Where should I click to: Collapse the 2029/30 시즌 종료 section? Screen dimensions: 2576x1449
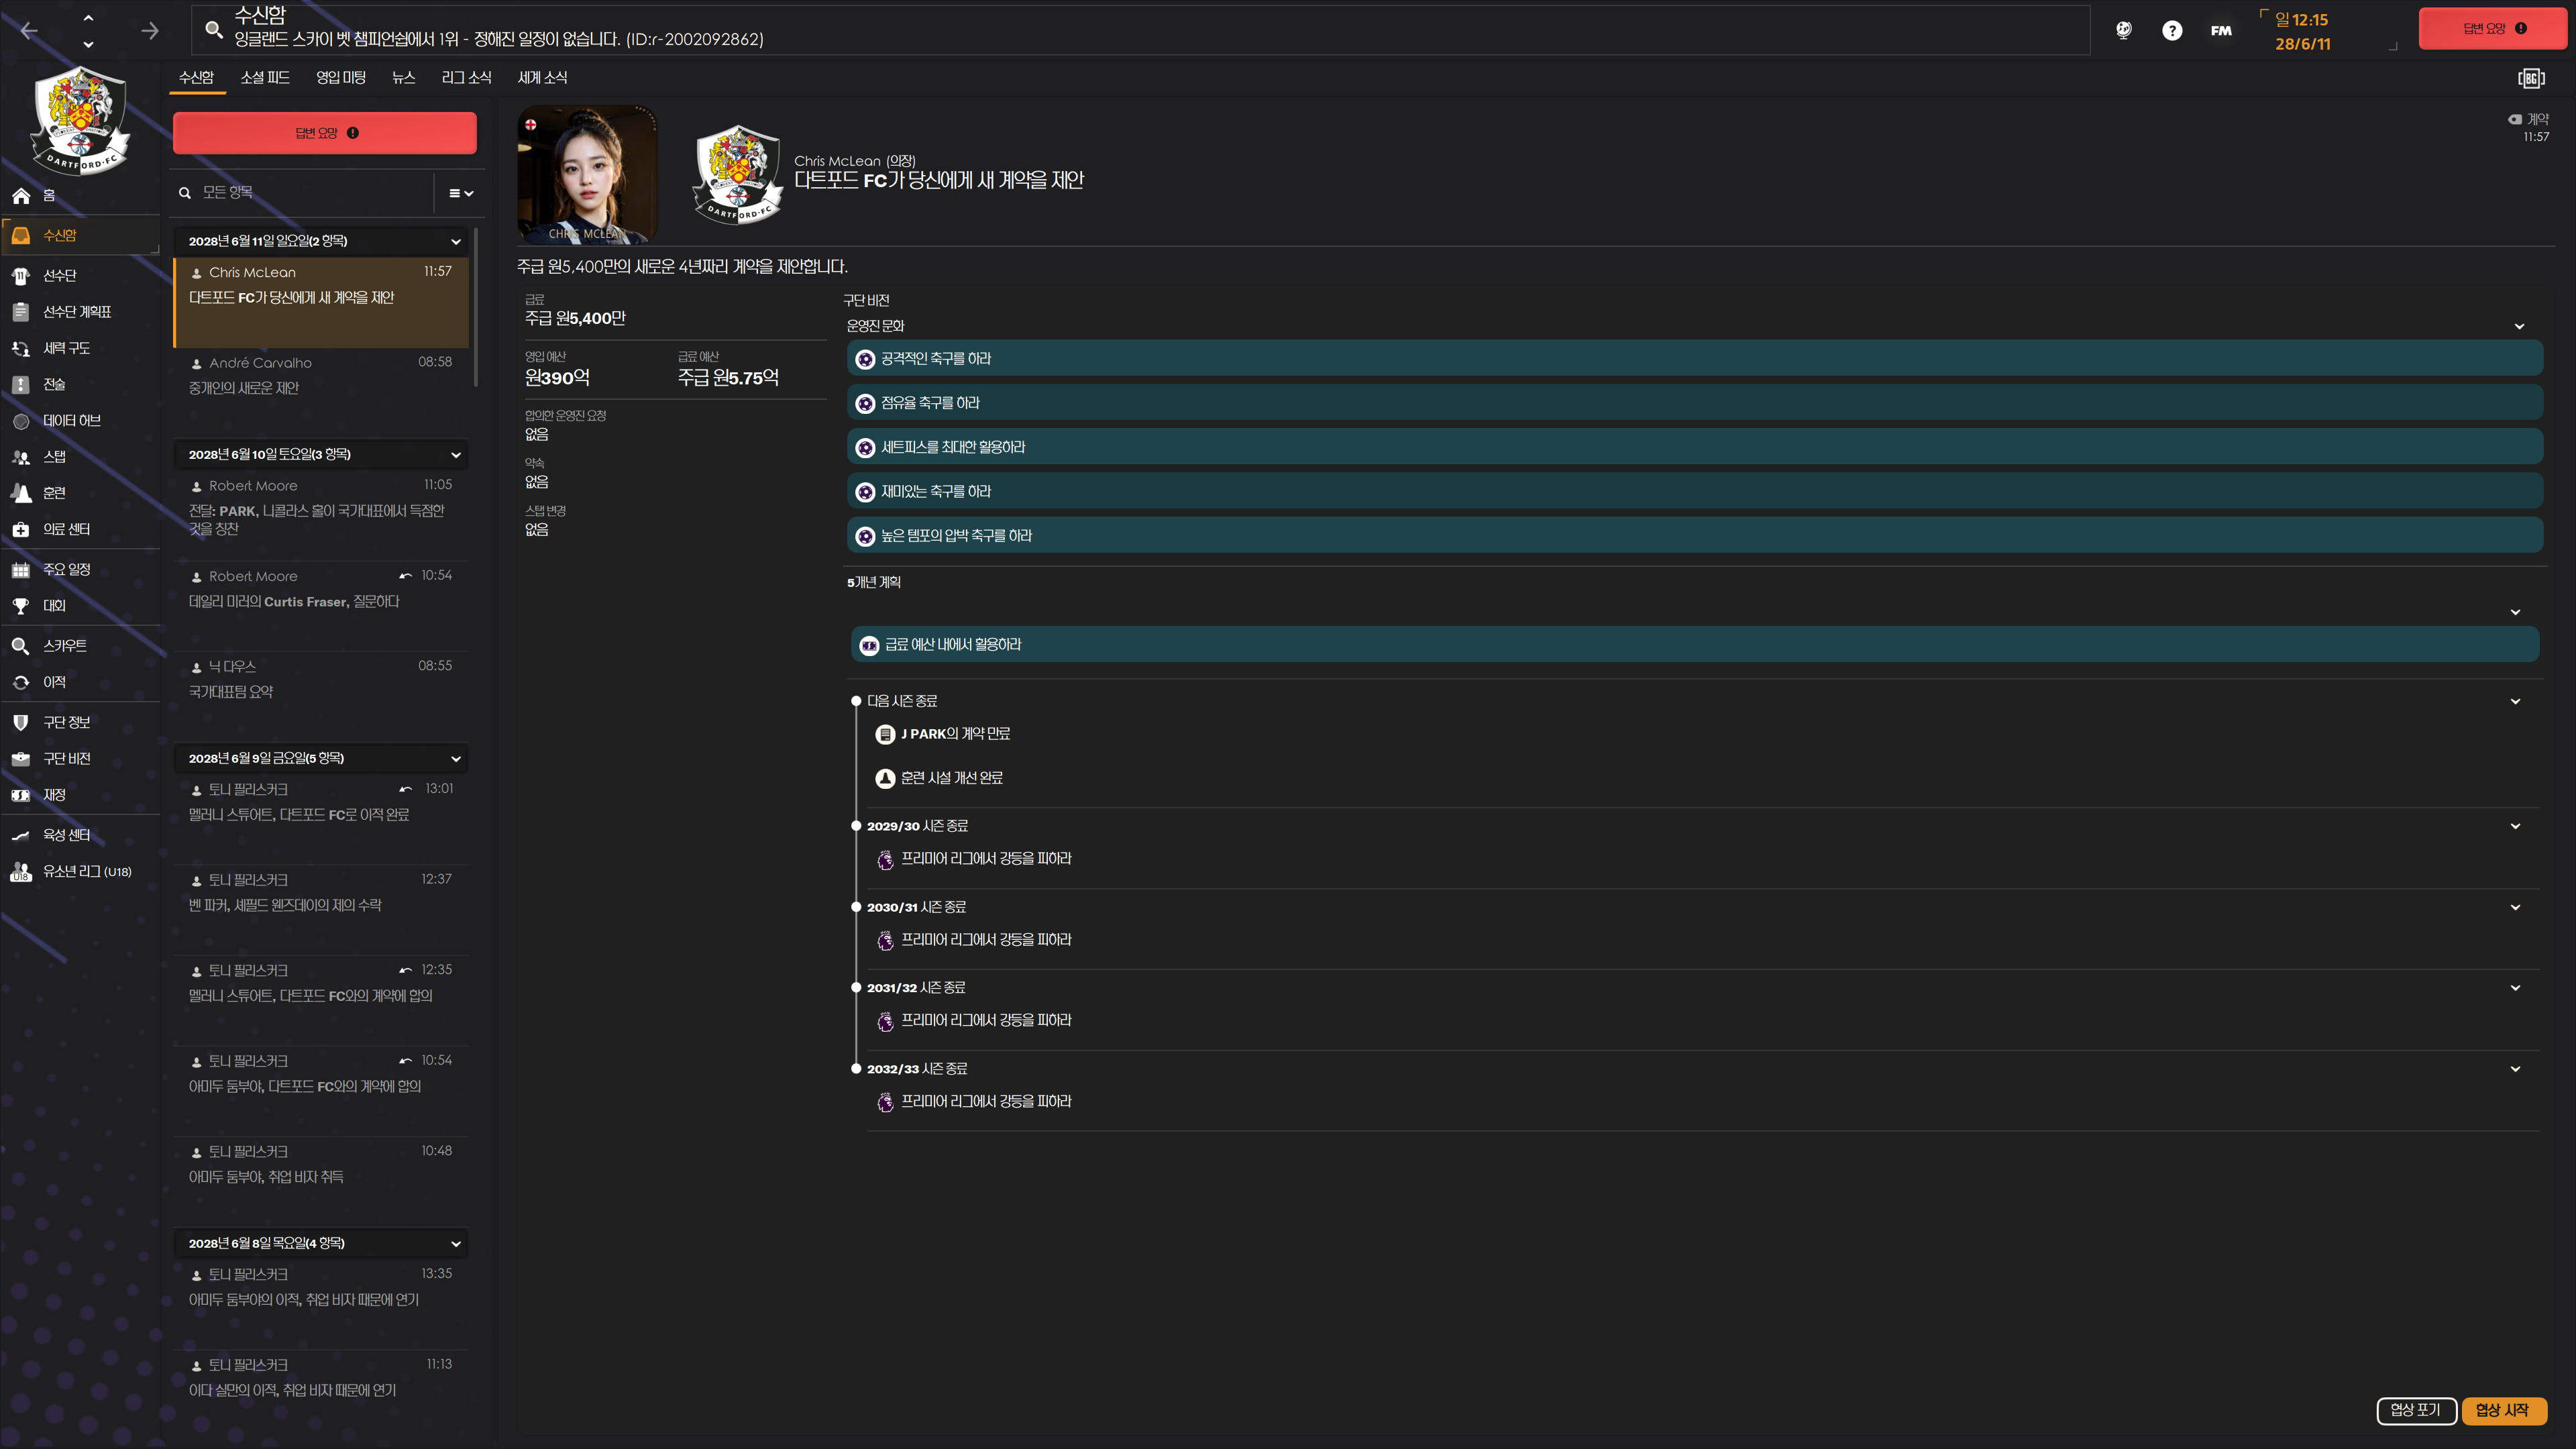click(x=2515, y=826)
